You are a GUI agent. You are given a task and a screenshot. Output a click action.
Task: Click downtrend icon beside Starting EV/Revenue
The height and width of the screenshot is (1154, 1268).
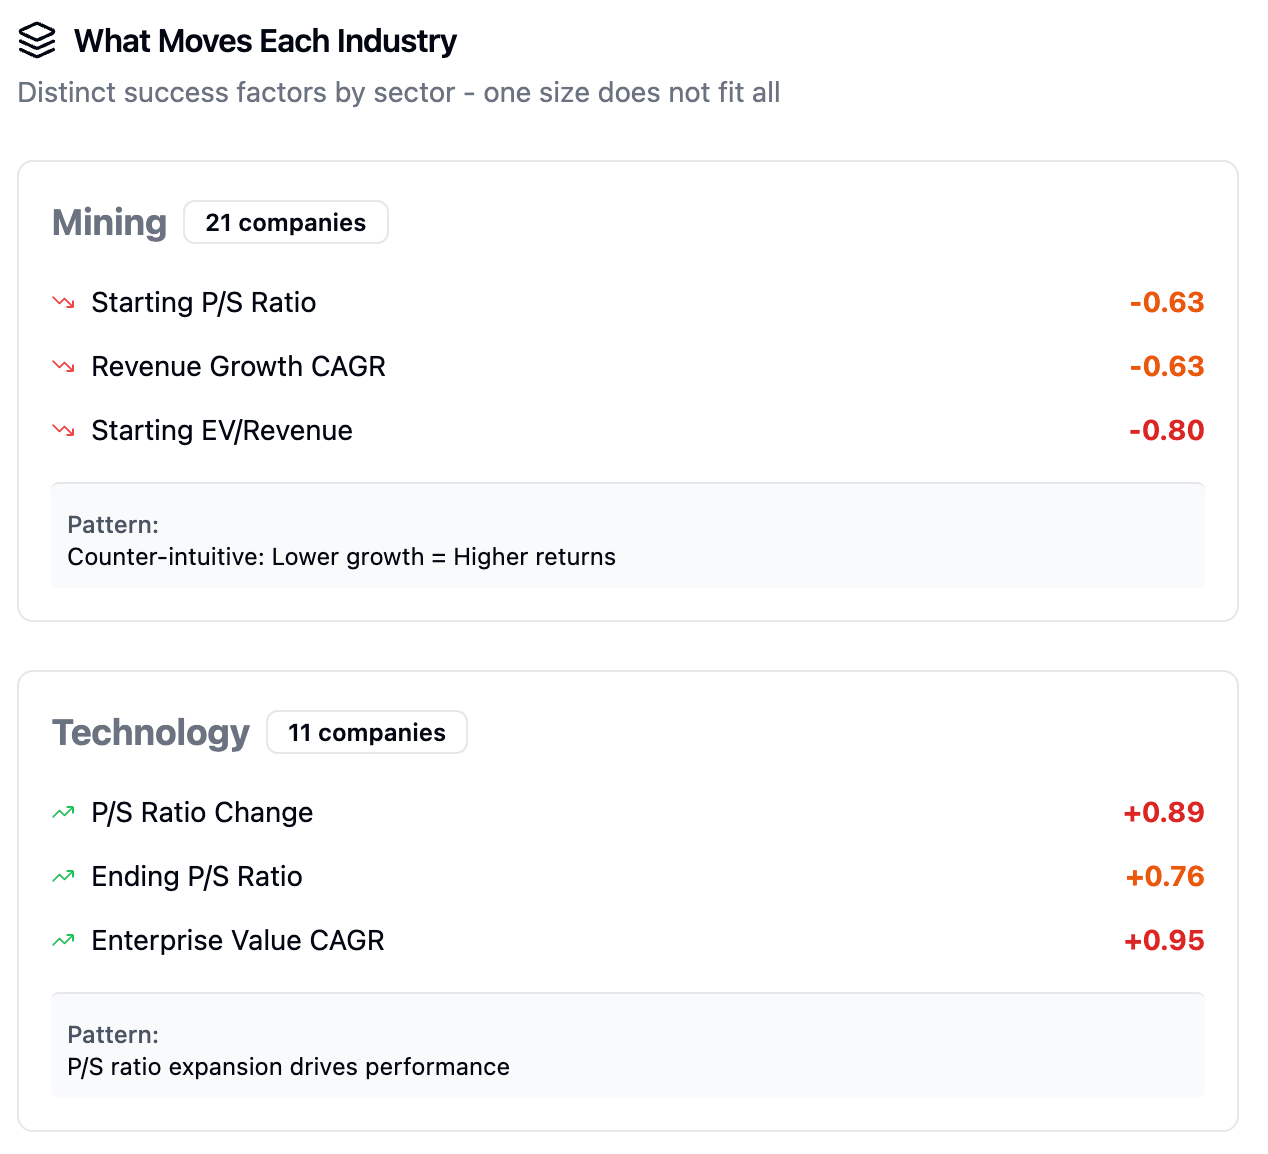(63, 430)
